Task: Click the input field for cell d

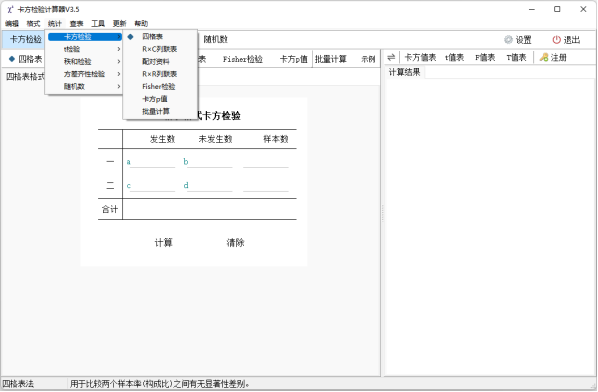Action: coord(209,186)
